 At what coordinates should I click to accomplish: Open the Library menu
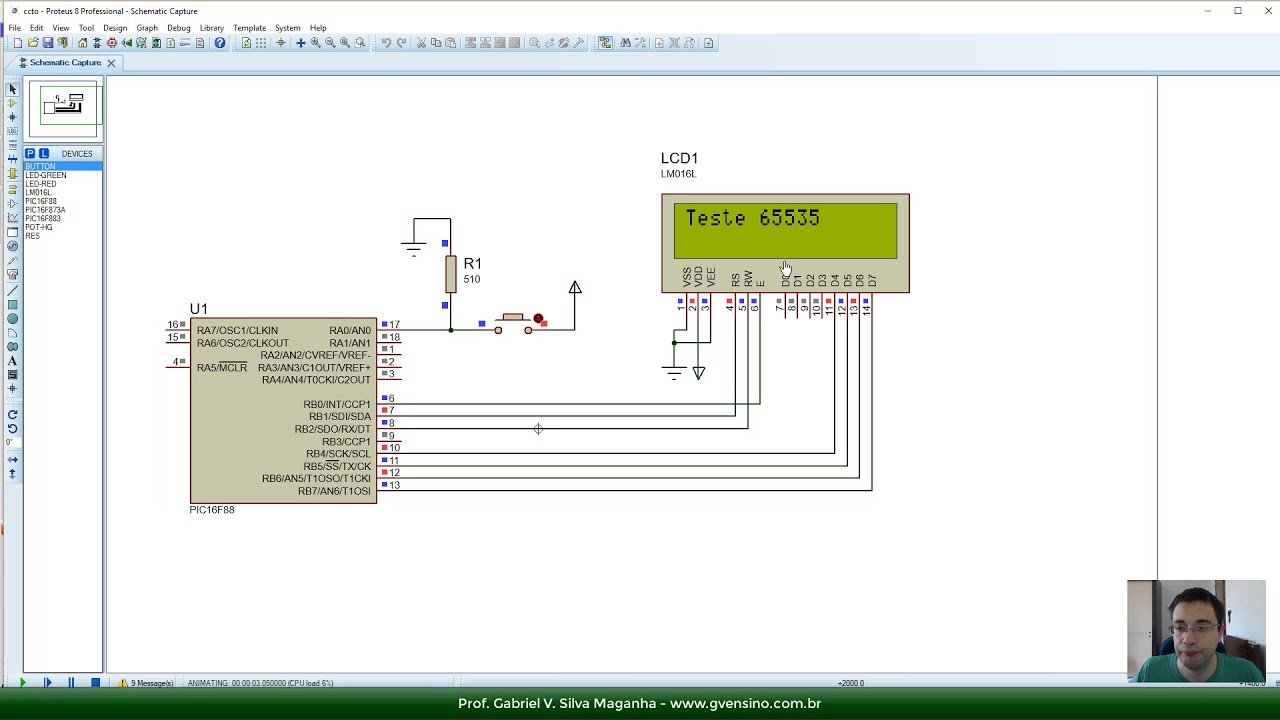[211, 28]
